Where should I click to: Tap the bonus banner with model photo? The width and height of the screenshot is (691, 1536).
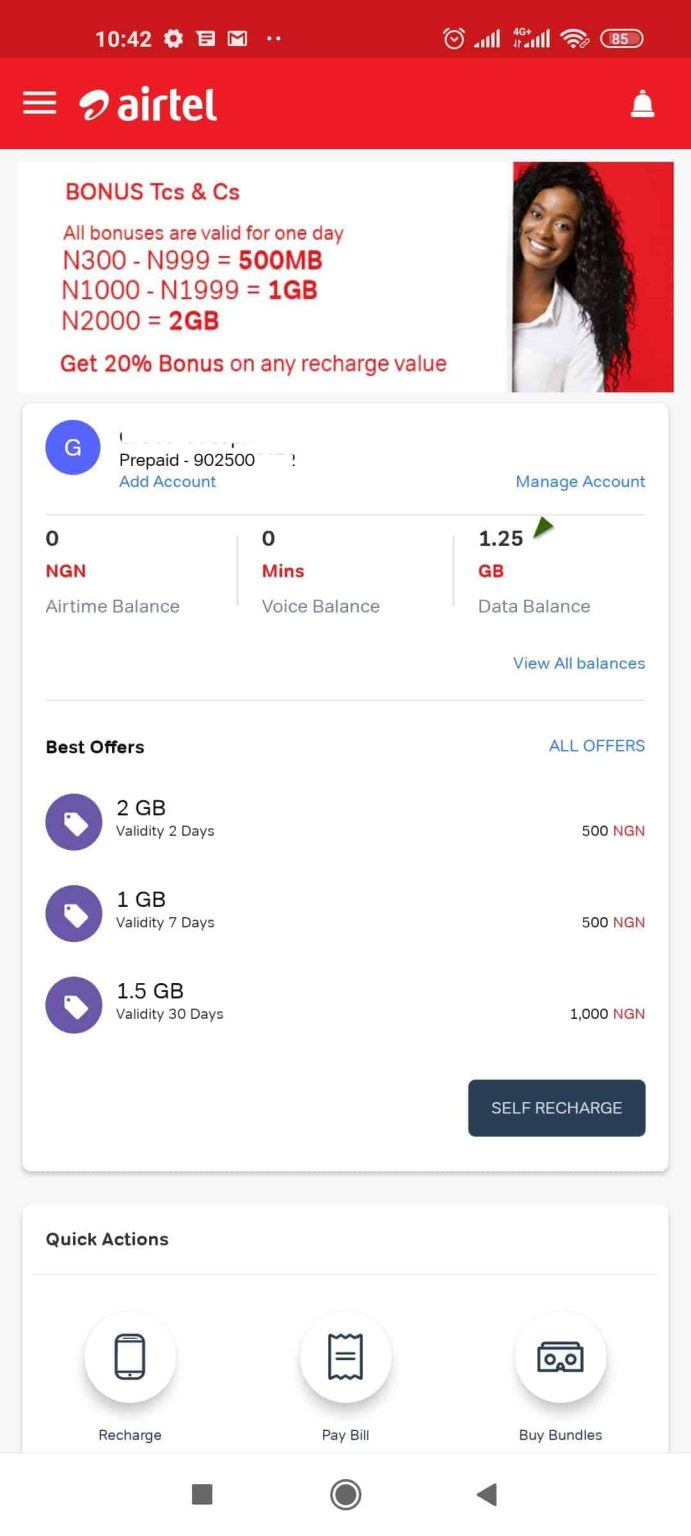pyautogui.click(x=345, y=276)
